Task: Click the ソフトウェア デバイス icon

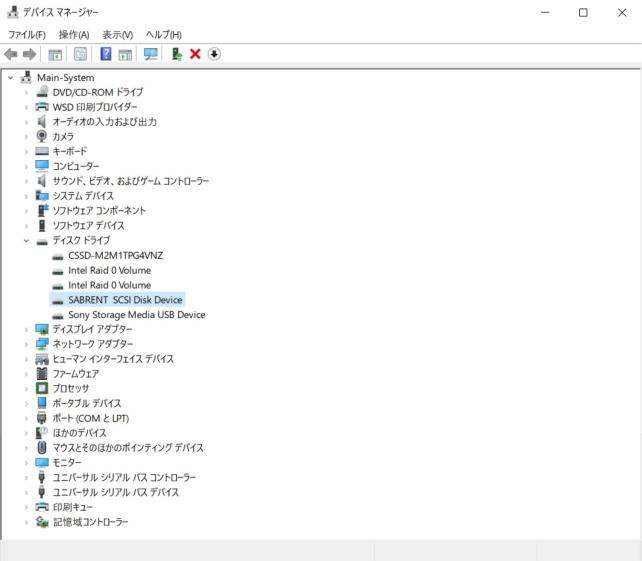Action: click(42, 225)
